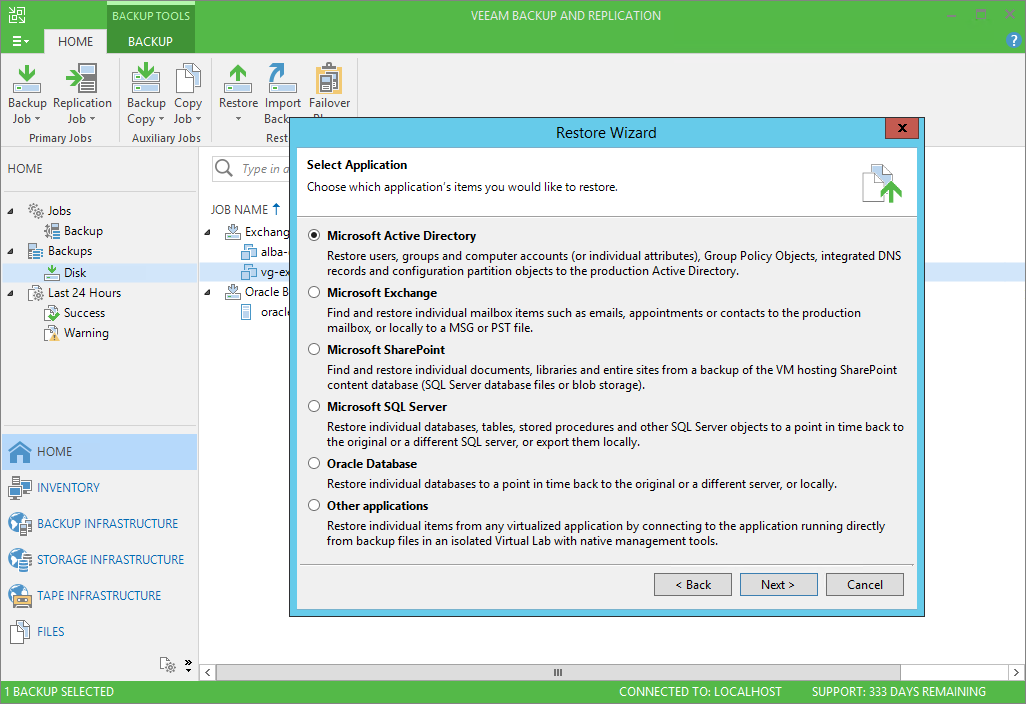Open the BACKUP INFRASTRUCTURE view
The height and width of the screenshot is (704, 1026).
[x=99, y=523]
